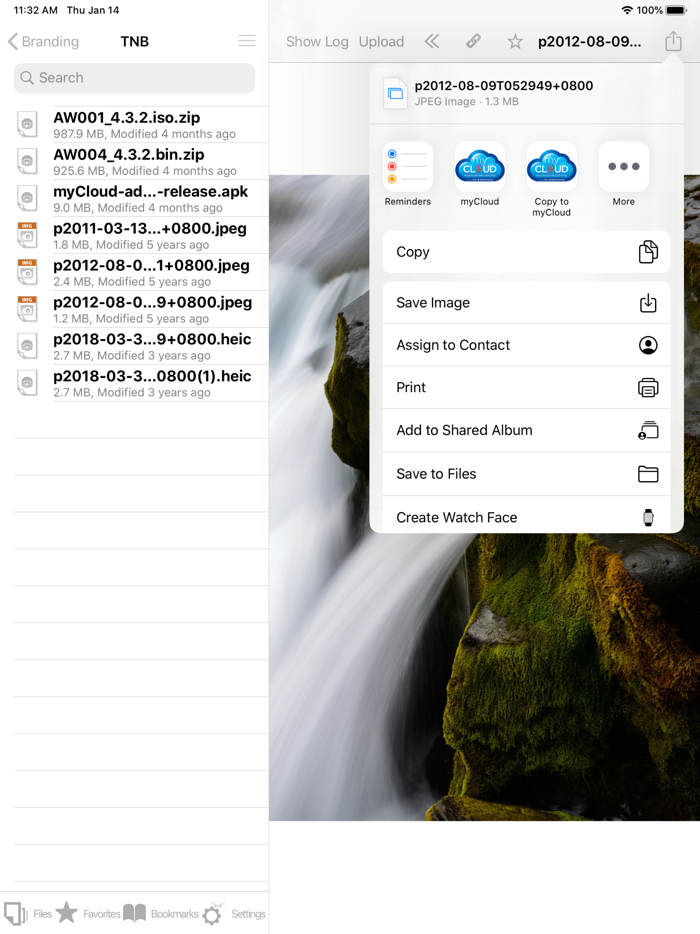Share to myCloud app icon
Screen dimensions: 700x934
480,167
